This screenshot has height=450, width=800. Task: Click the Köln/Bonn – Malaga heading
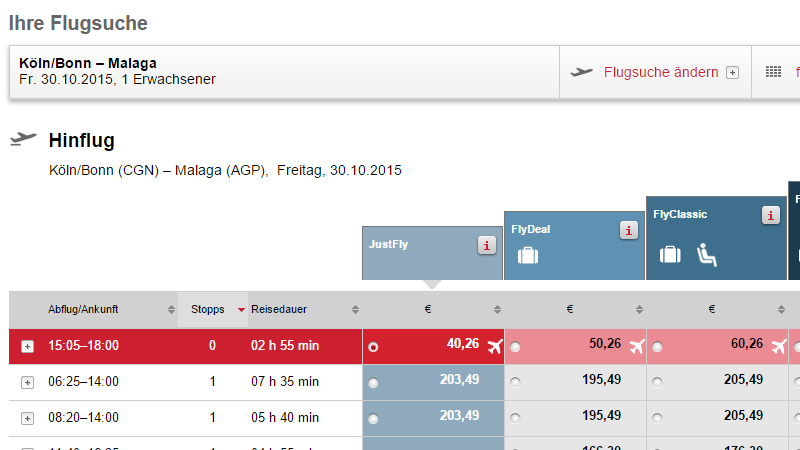88,63
